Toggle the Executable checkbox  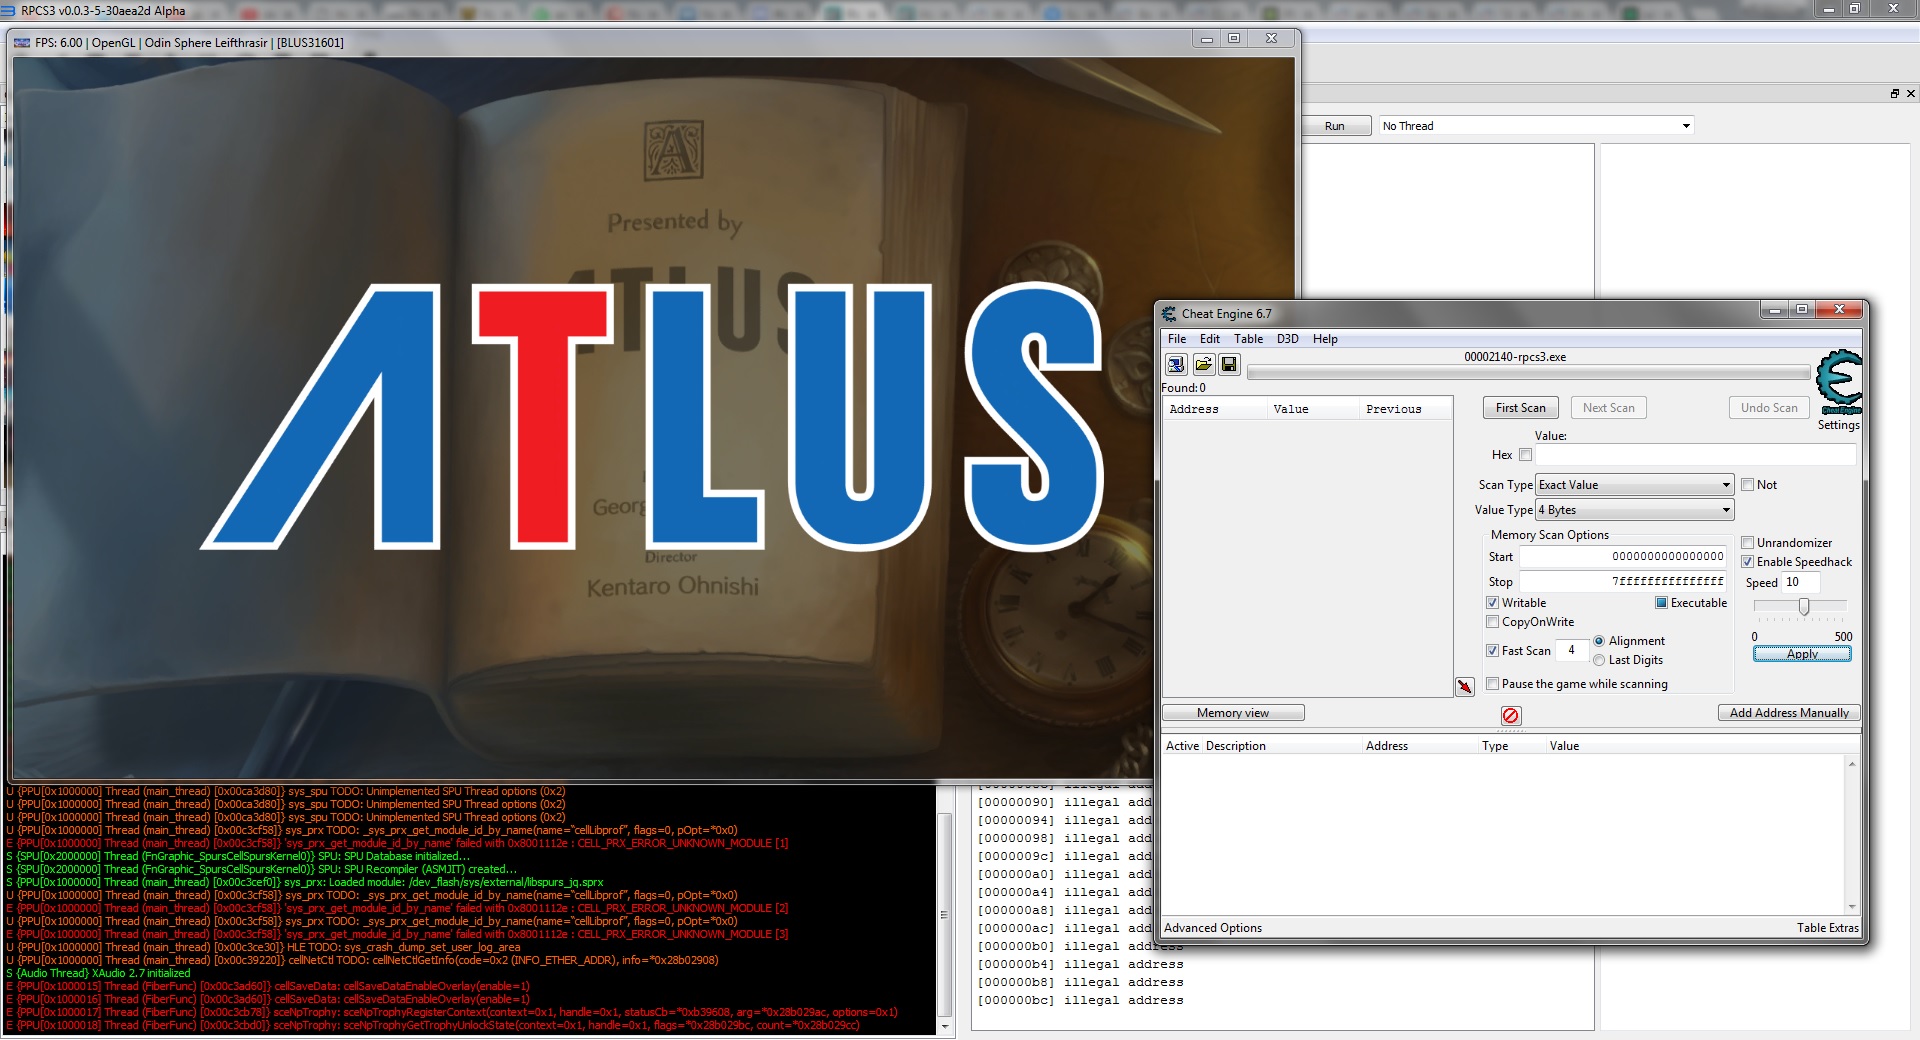pos(1662,603)
